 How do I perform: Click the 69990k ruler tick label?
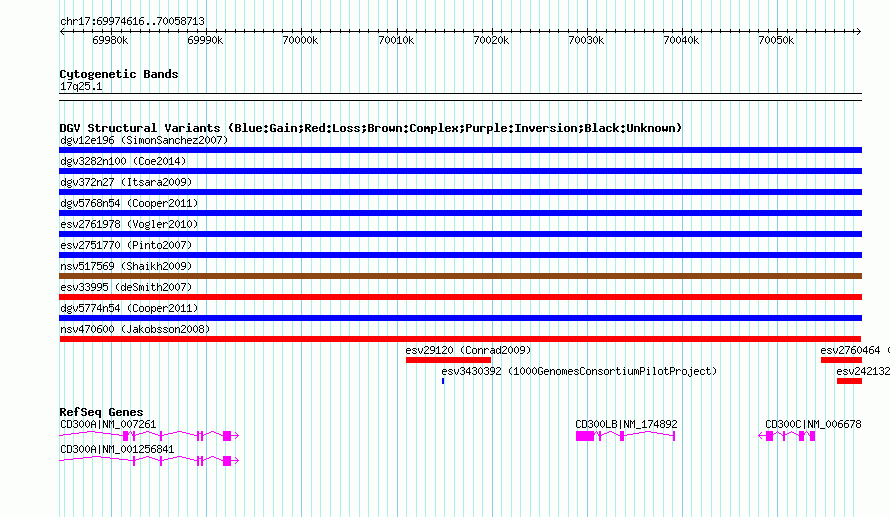pyautogui.click(x=205, y=40)
